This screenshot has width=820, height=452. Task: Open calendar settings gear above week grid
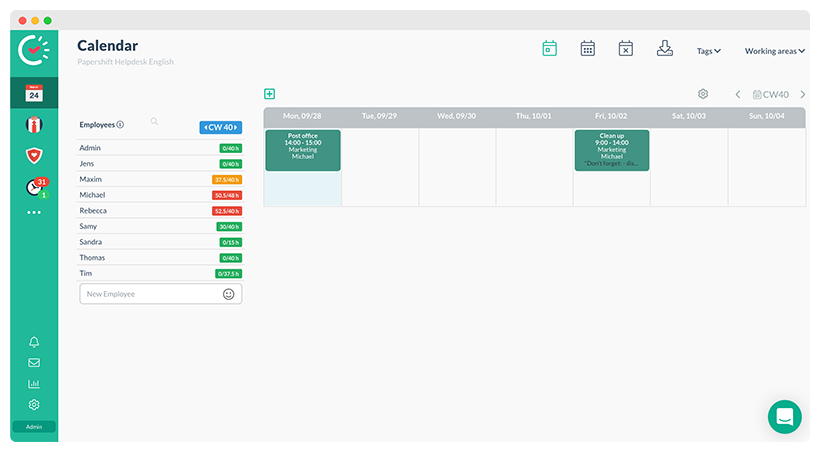coord(703,94)
